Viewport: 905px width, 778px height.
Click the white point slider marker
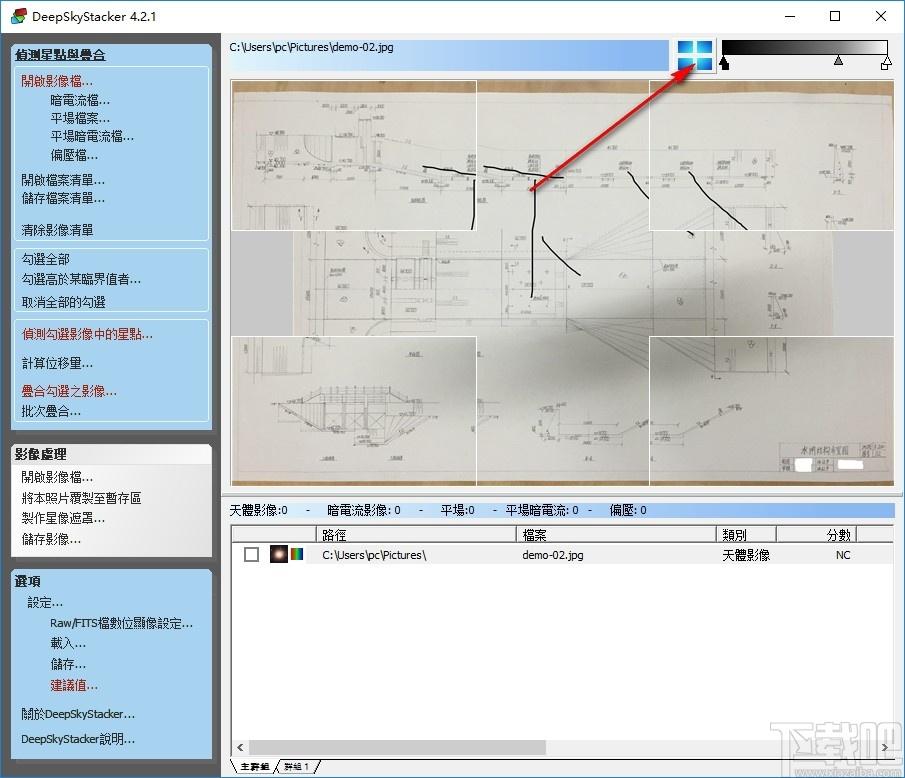coord(886,63)
